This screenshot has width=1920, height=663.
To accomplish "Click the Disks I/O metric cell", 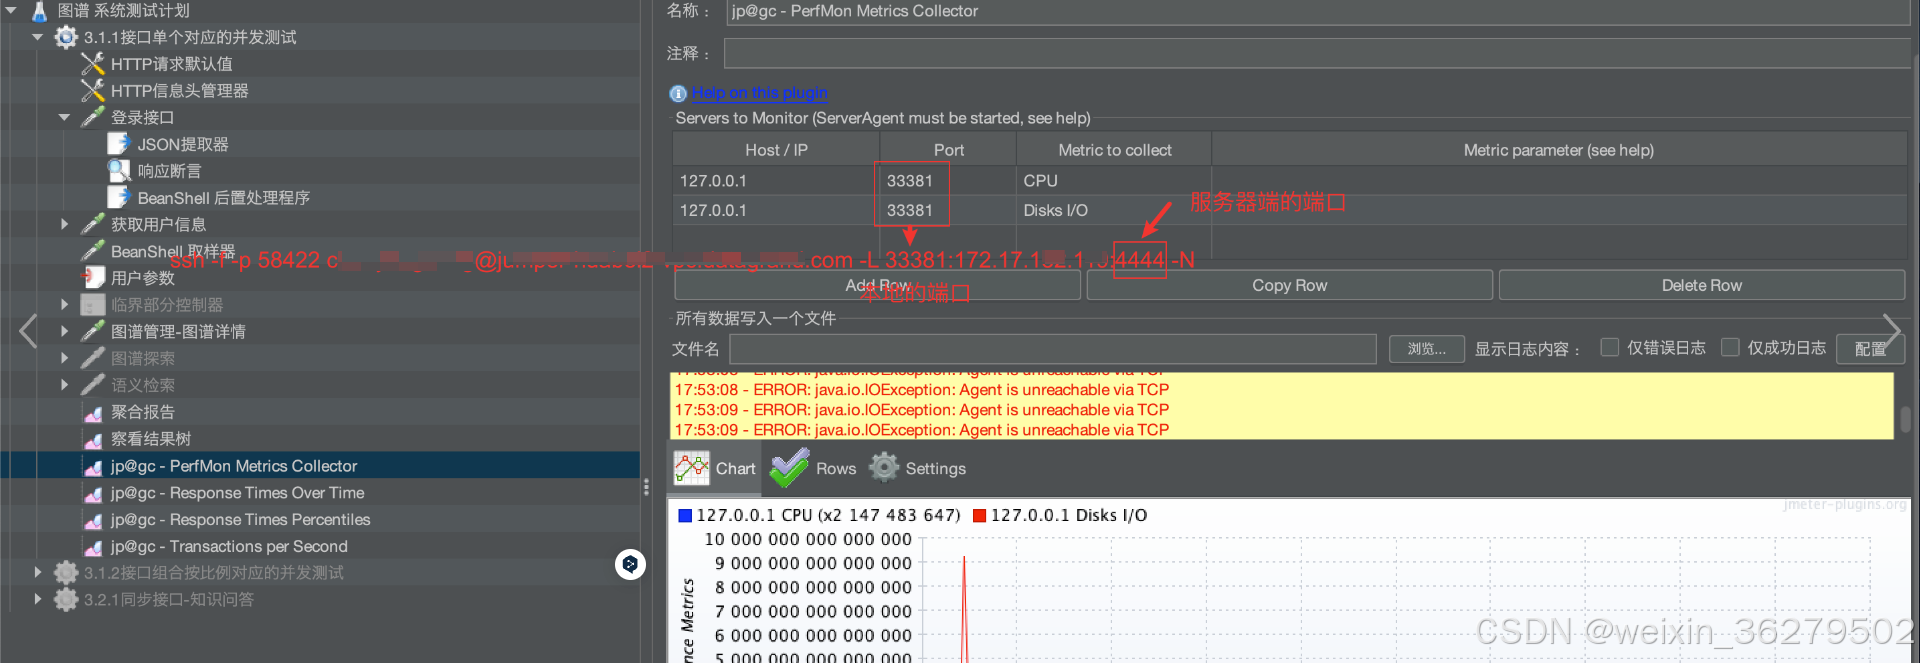I will coord(1113,210).
